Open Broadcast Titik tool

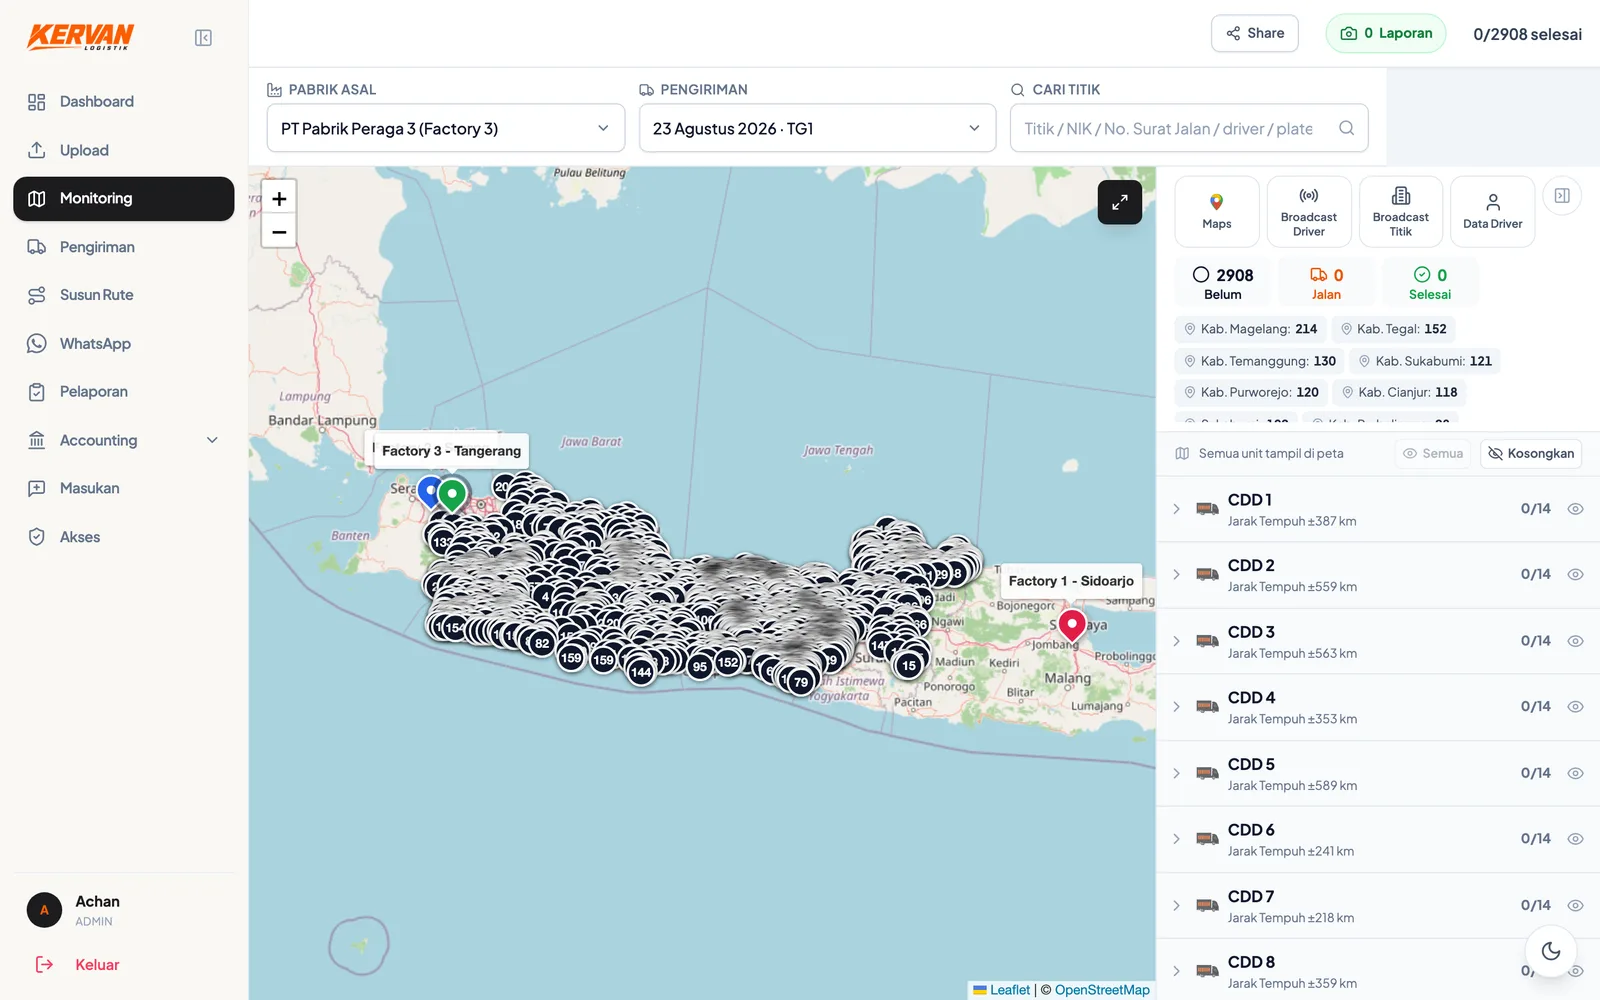point(1401,212)
